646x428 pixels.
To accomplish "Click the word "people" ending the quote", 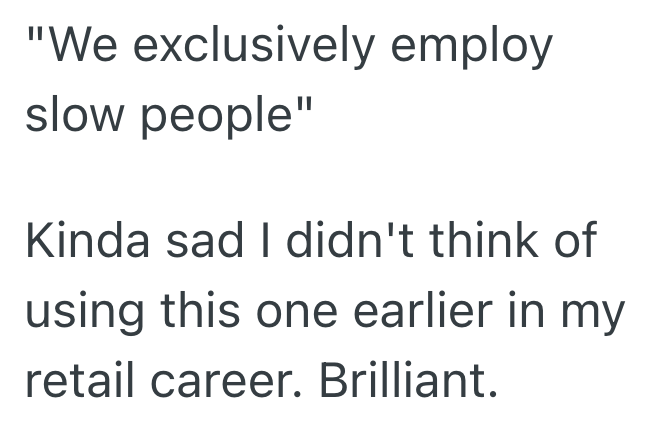I will [x=217, y=118].
